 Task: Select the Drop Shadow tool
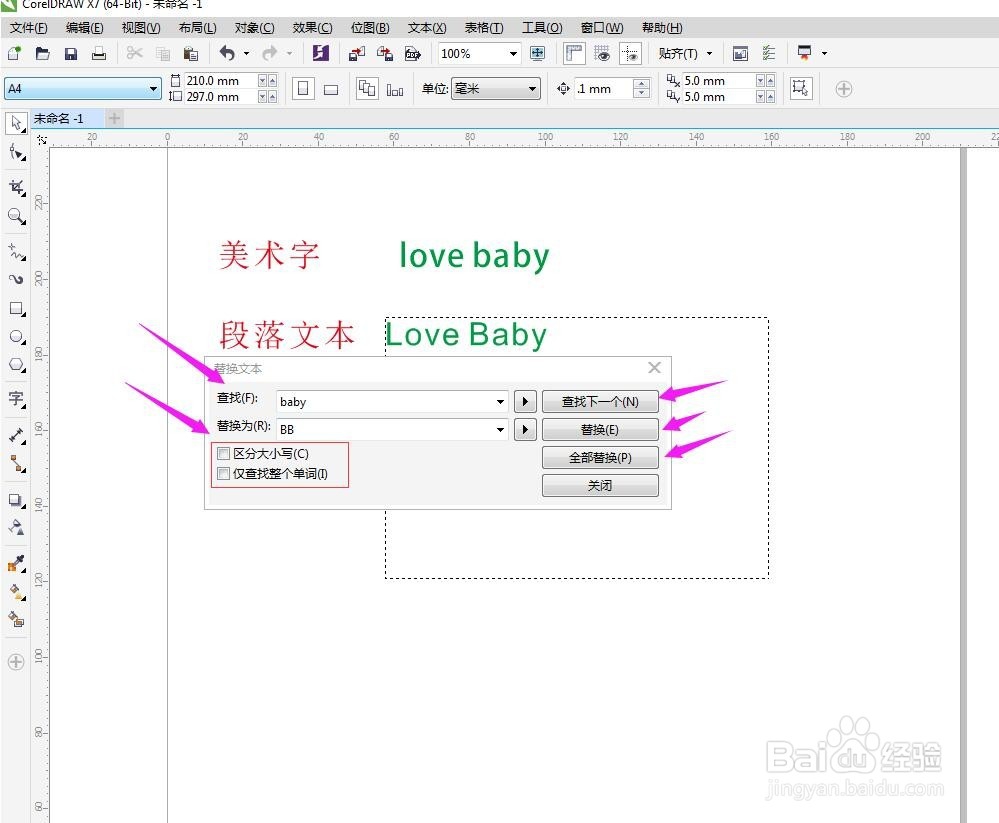17,500
